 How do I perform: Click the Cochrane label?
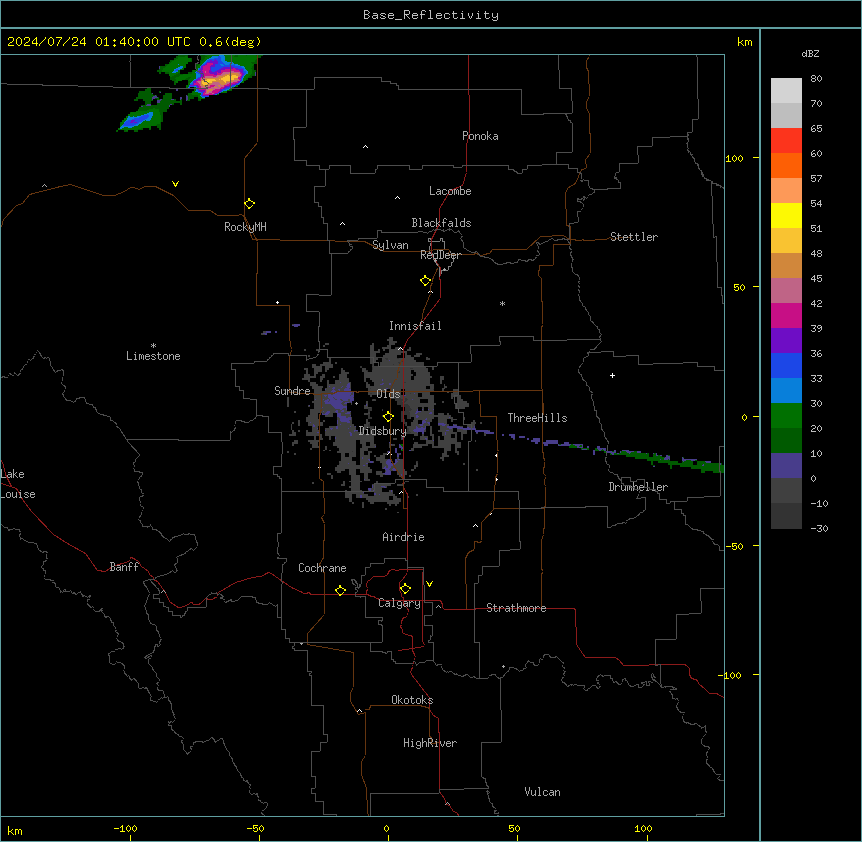tap(322, 568)
